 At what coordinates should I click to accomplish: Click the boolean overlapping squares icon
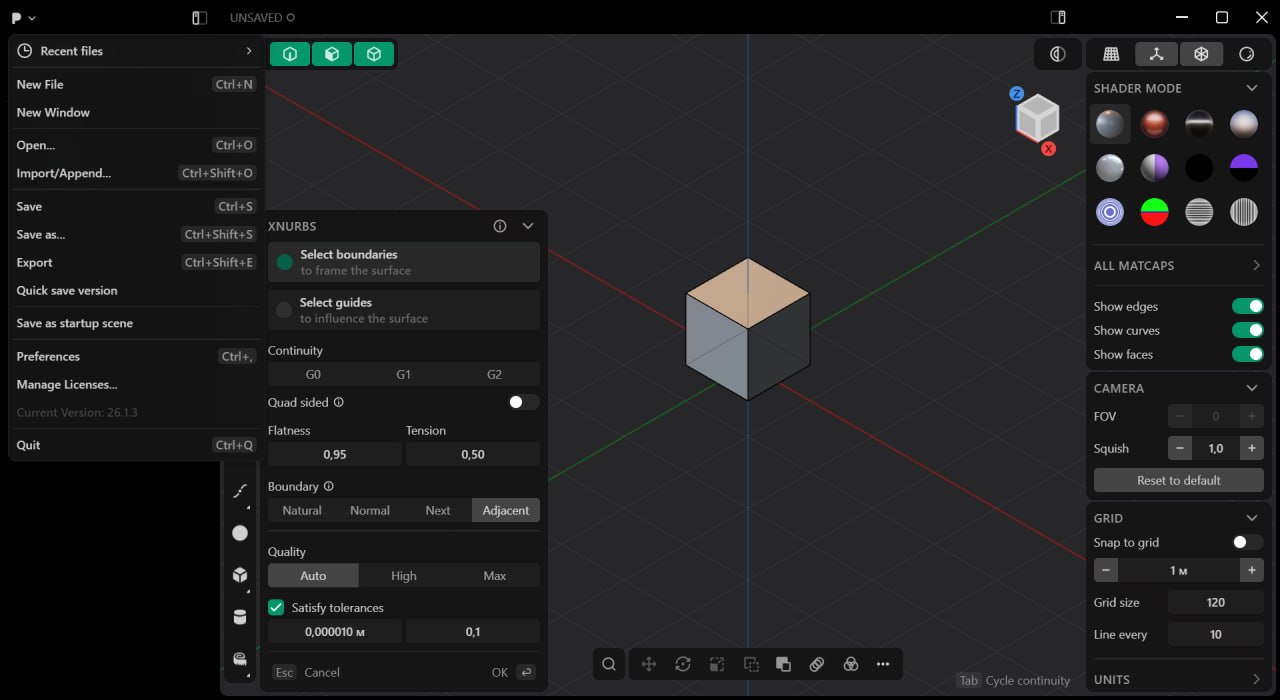coord(784,664)
